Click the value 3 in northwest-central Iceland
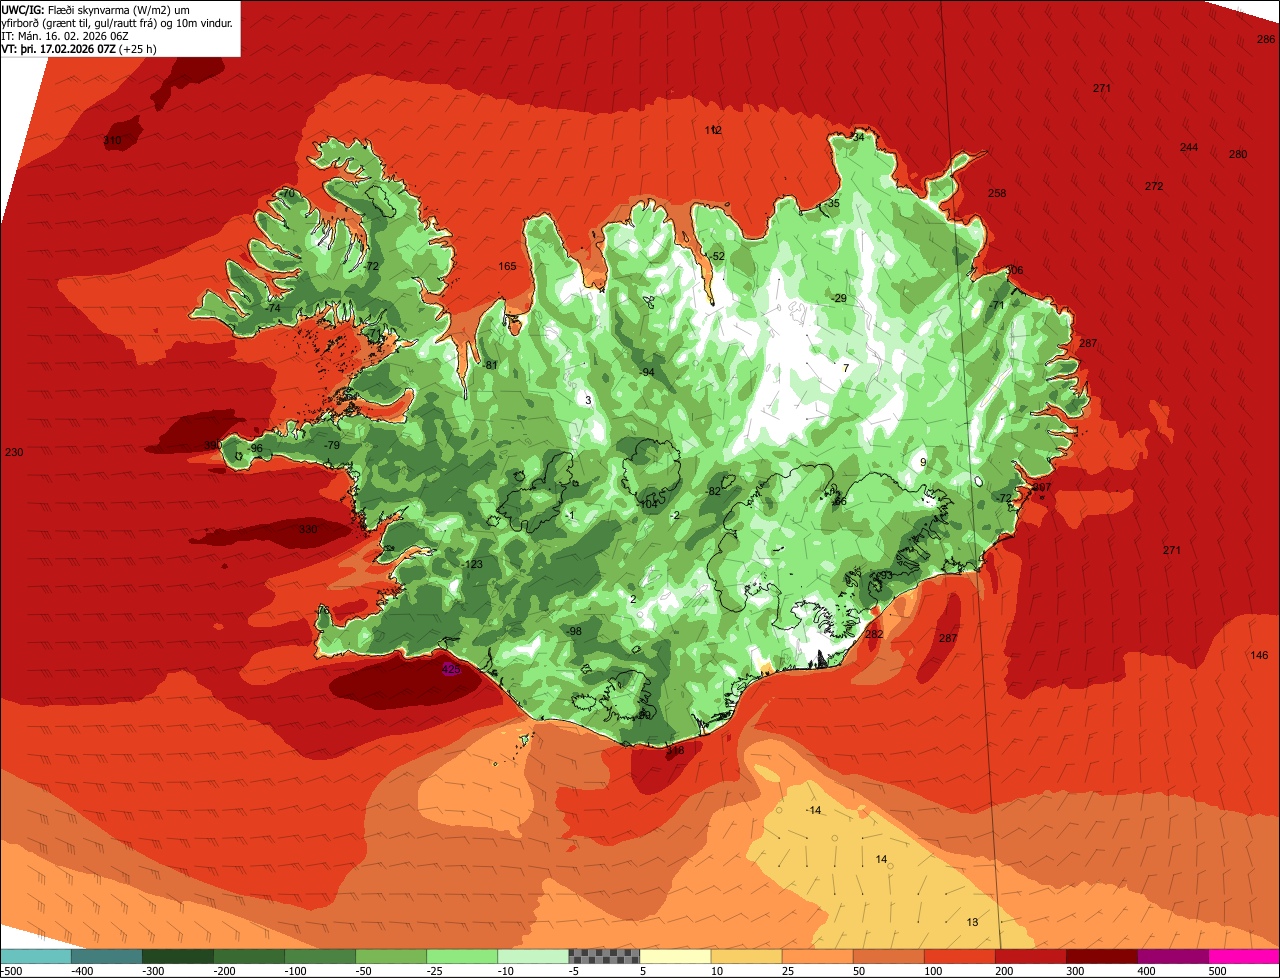 [x=588, y=400]
